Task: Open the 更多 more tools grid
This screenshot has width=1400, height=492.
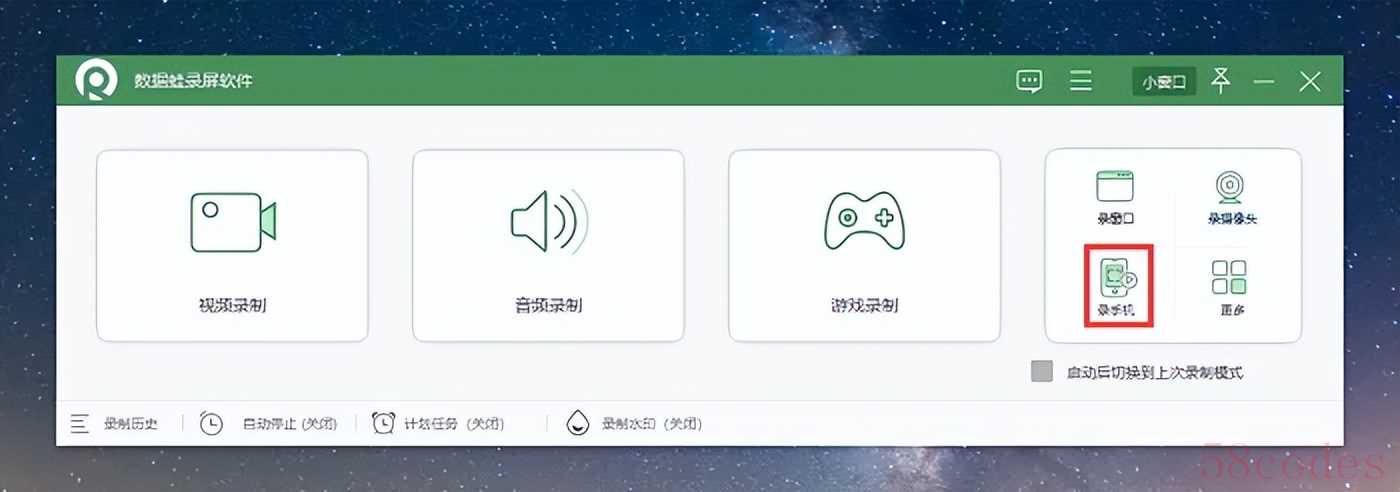Action: (1229, 287)
